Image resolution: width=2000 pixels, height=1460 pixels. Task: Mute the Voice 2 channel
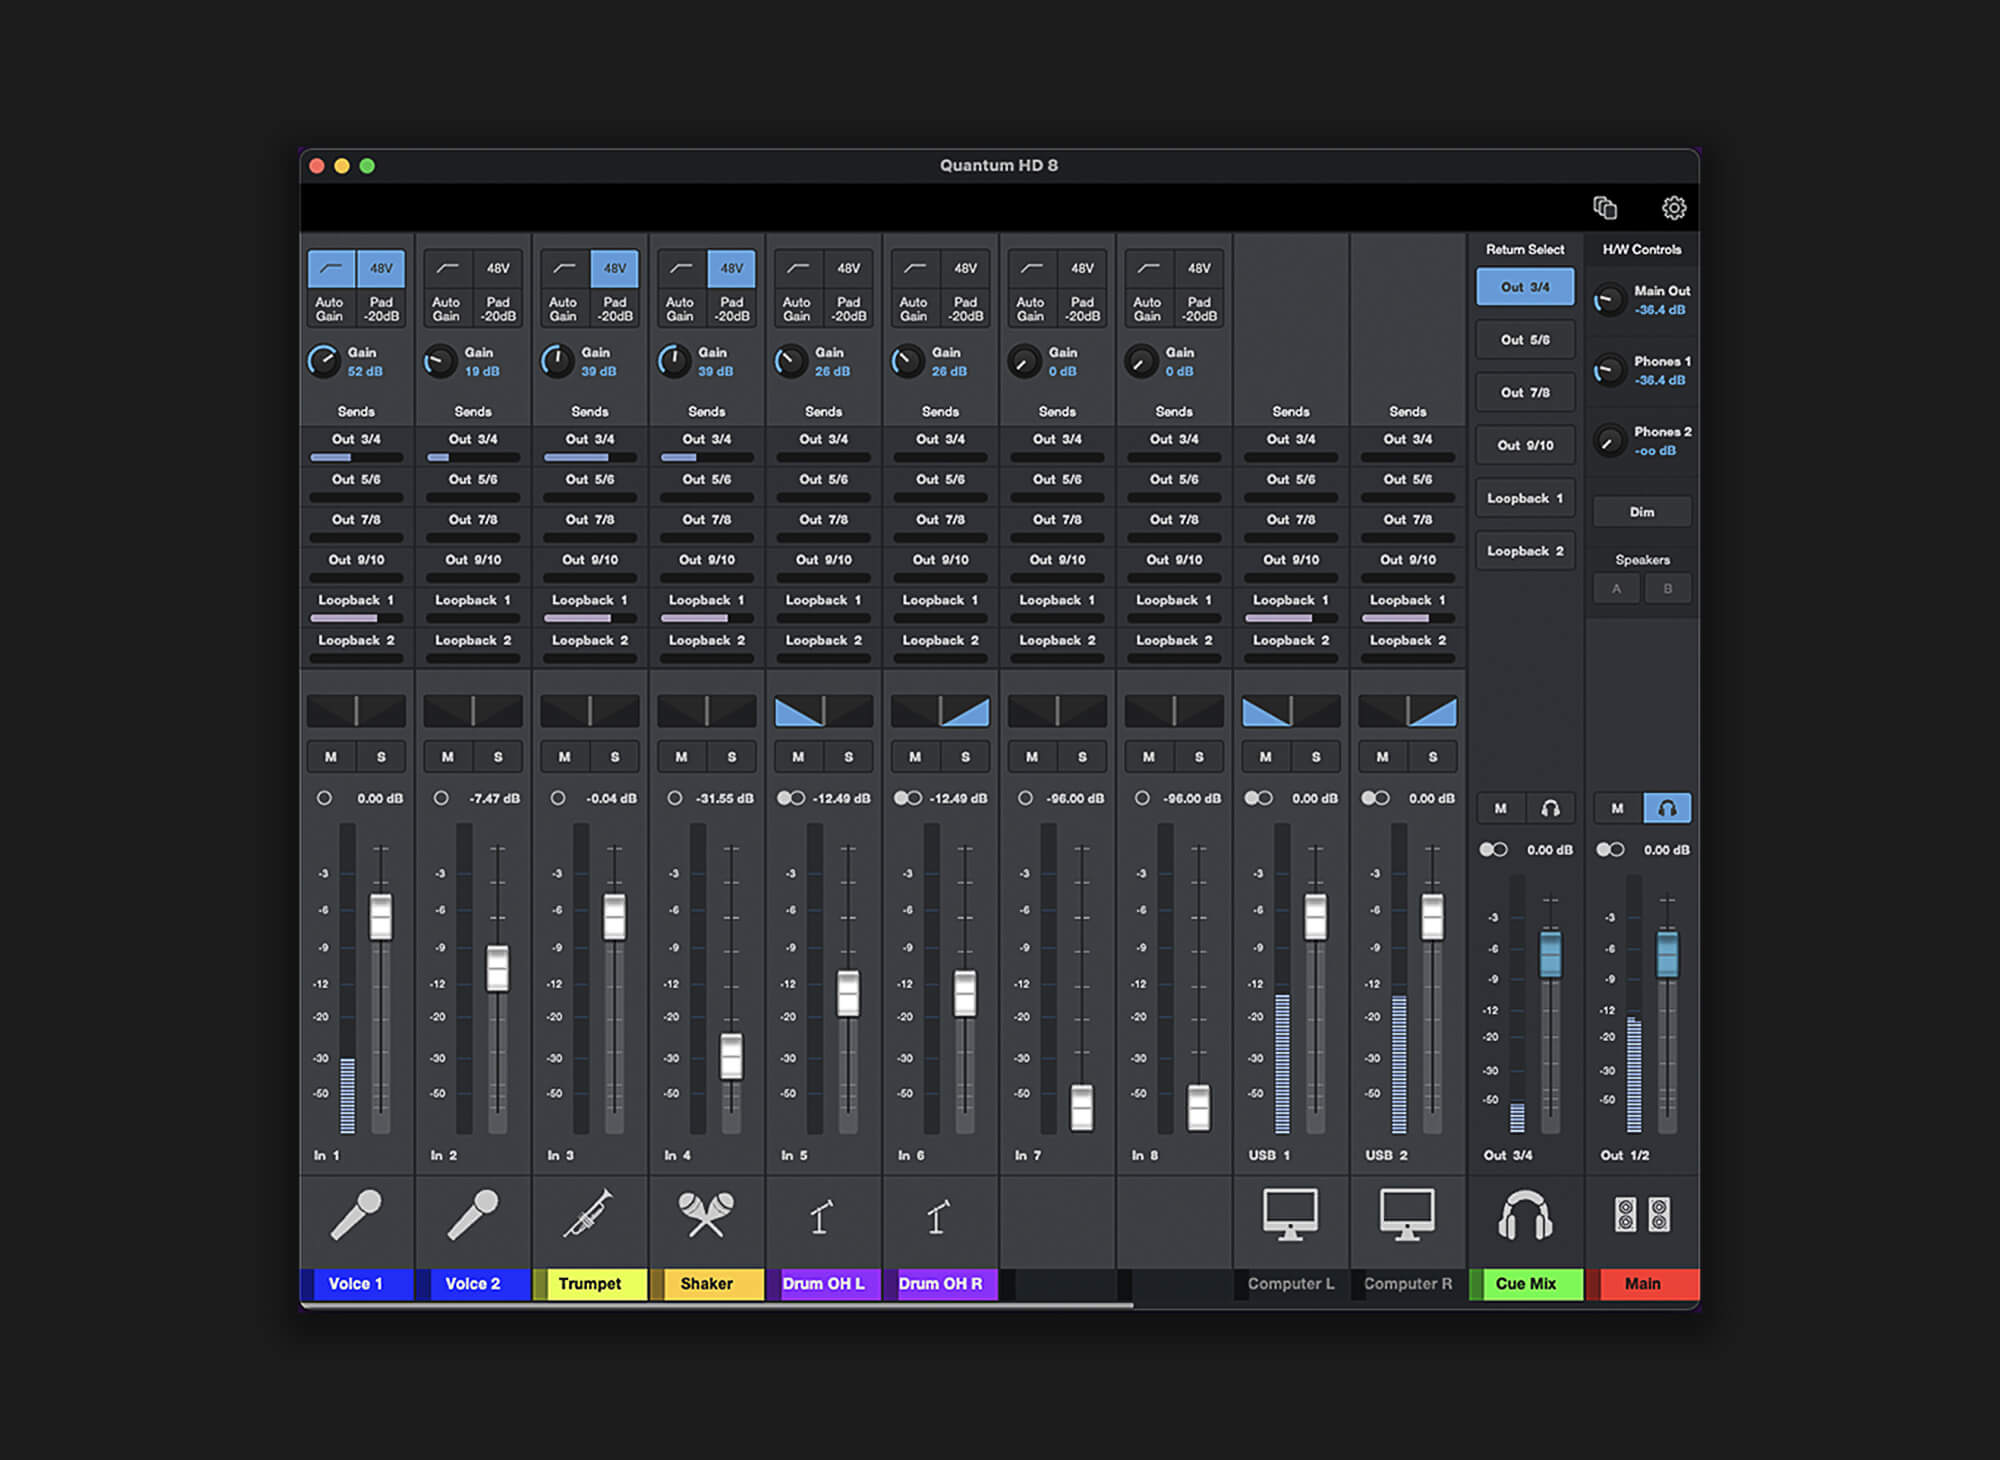(447, 757)
